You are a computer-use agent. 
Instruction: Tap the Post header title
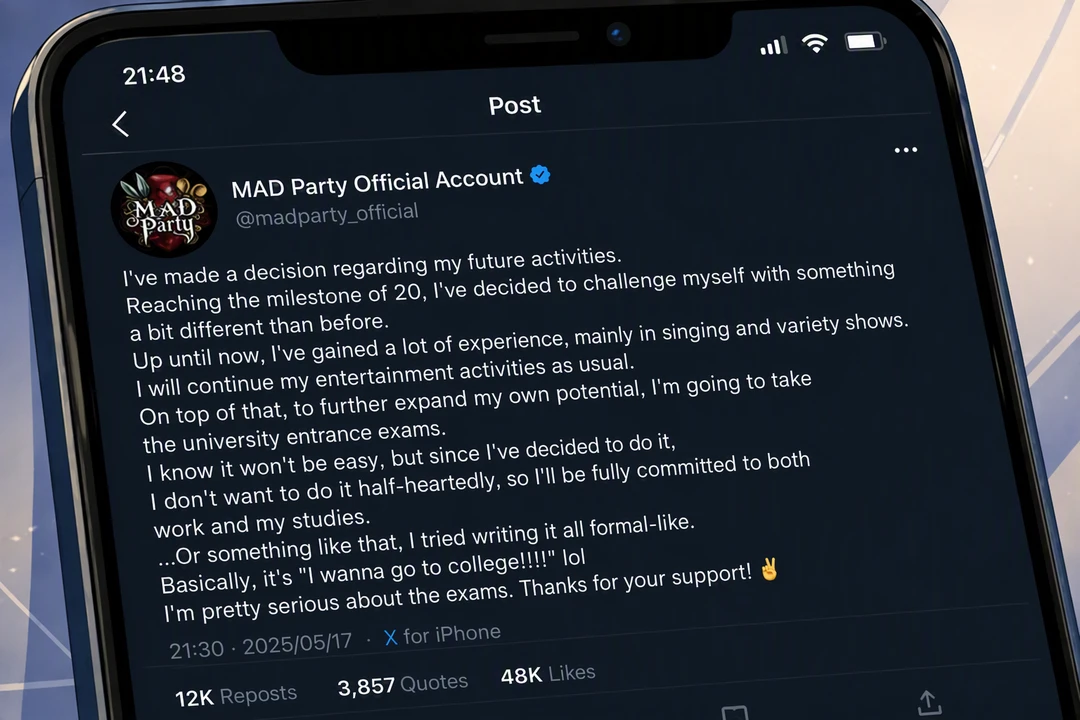(515, 105)
